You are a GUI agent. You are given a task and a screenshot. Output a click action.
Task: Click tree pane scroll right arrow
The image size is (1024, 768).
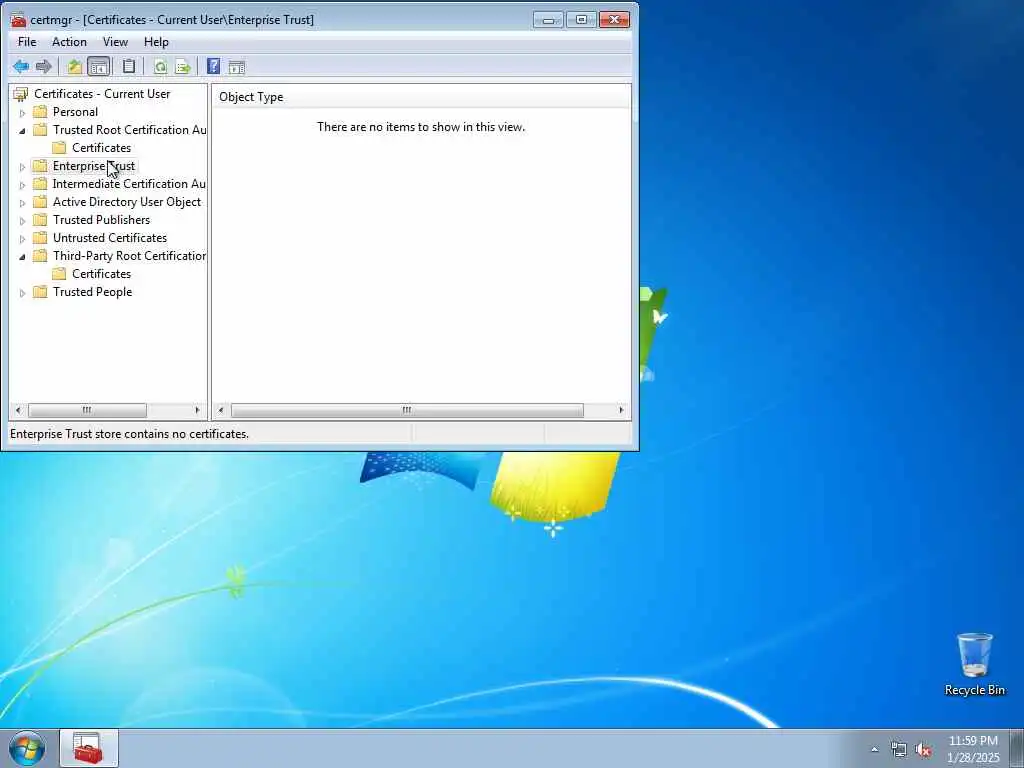click(x=197, y=410)
